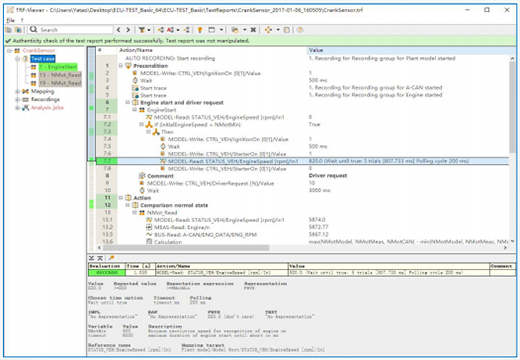This screenshot has width=520, height=360.
Task: Collapse the If InitialEngineSpeed row
Action: [142, 124]
